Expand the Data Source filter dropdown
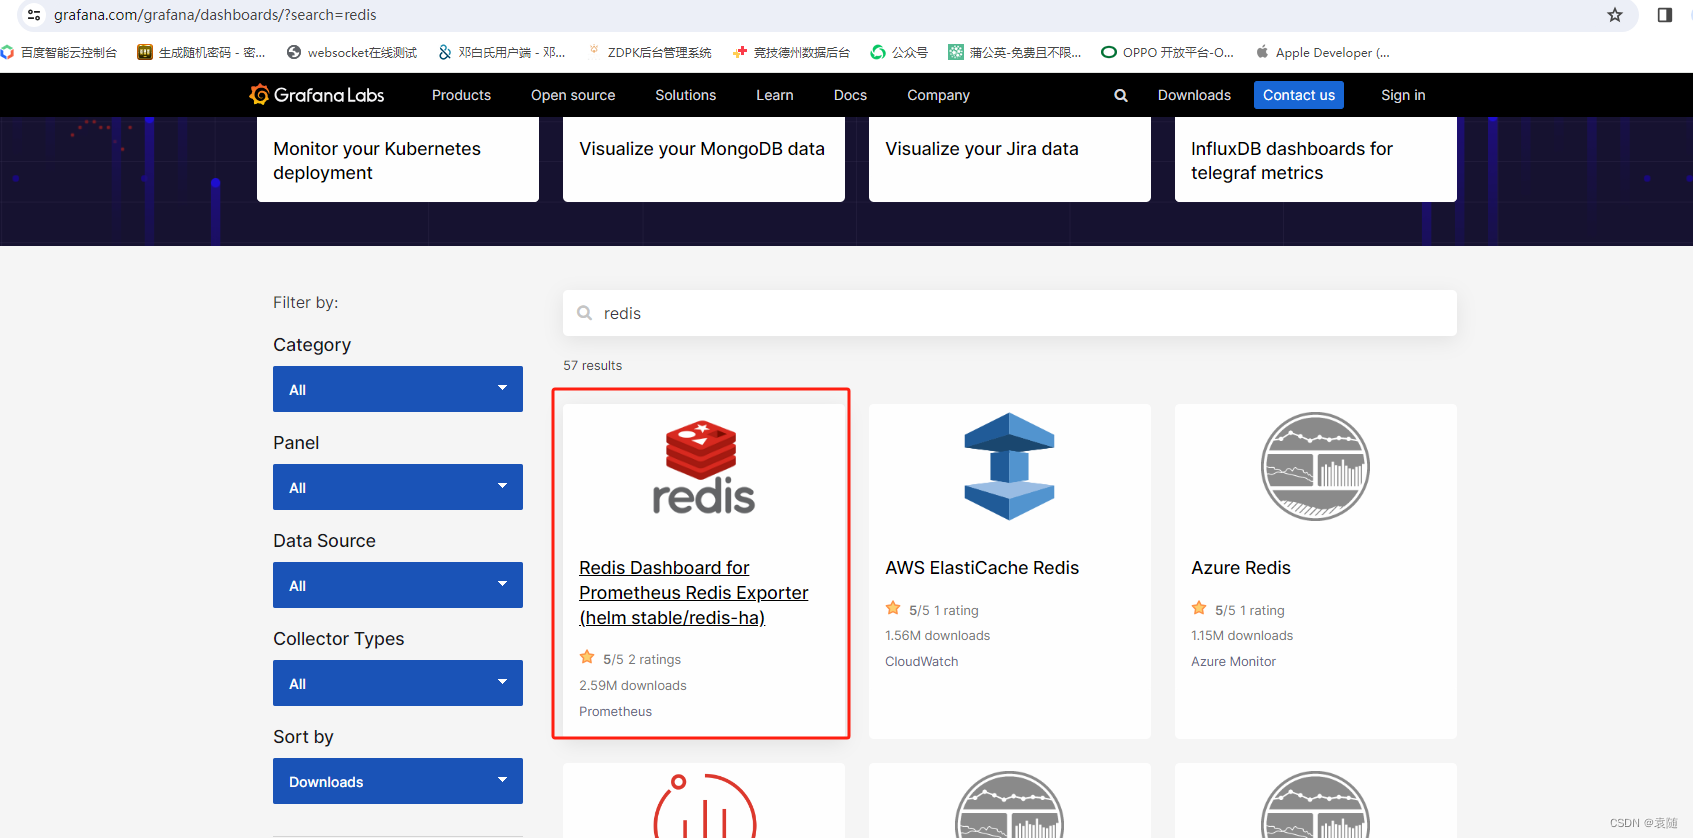Viewport: 1693px width, 838px height. tap(398, 585)
